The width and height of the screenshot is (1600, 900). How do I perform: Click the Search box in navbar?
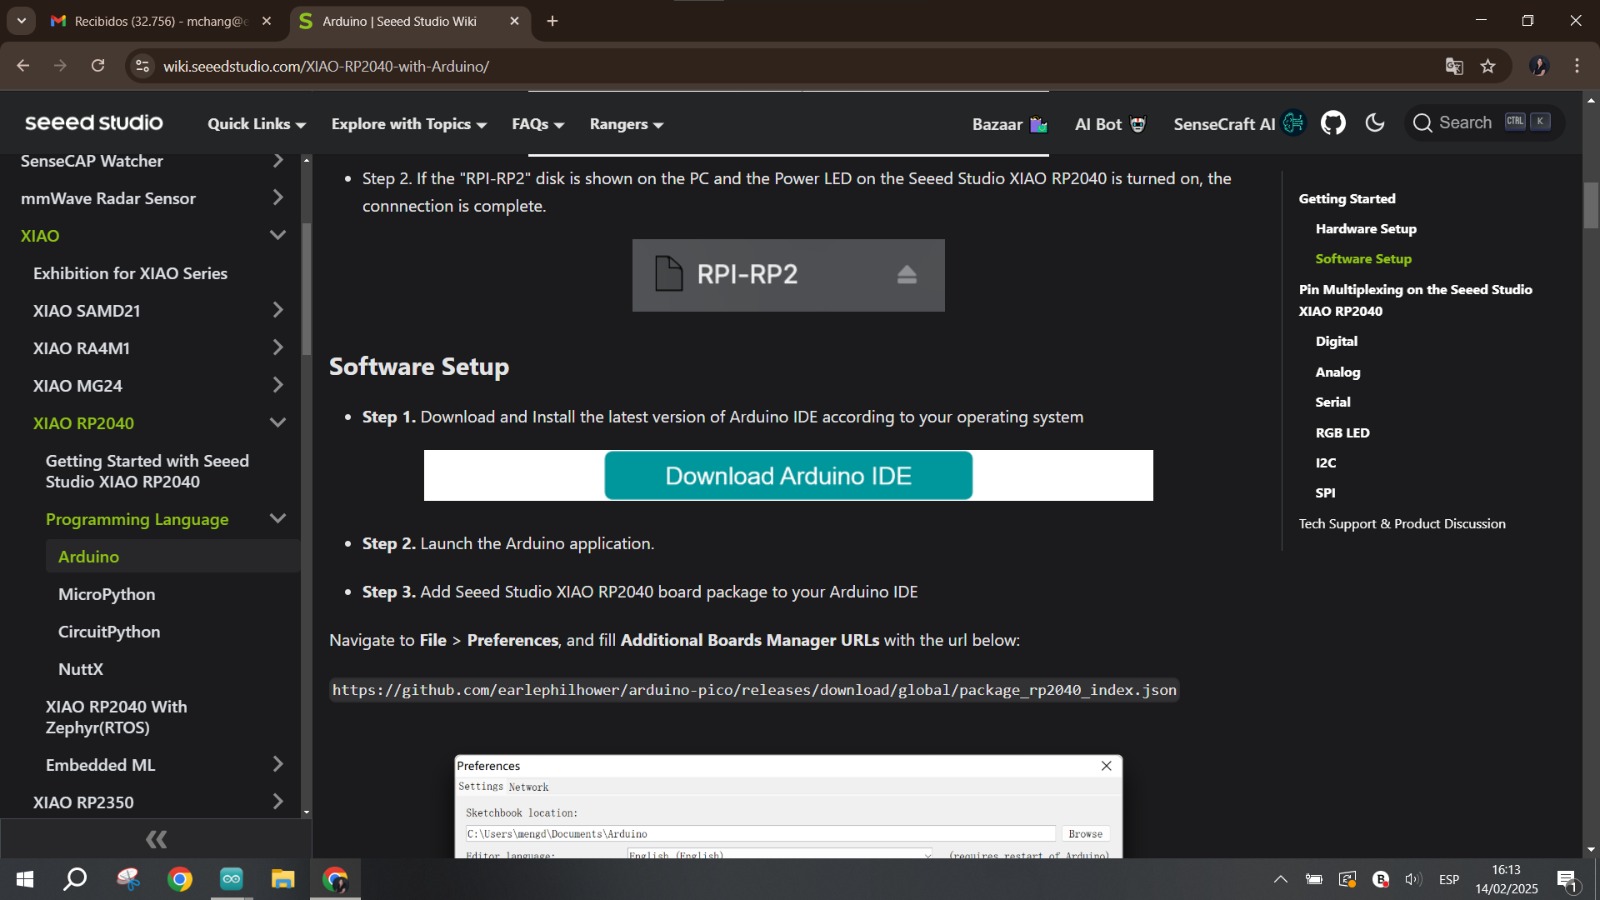click(x=1484, y=123)
